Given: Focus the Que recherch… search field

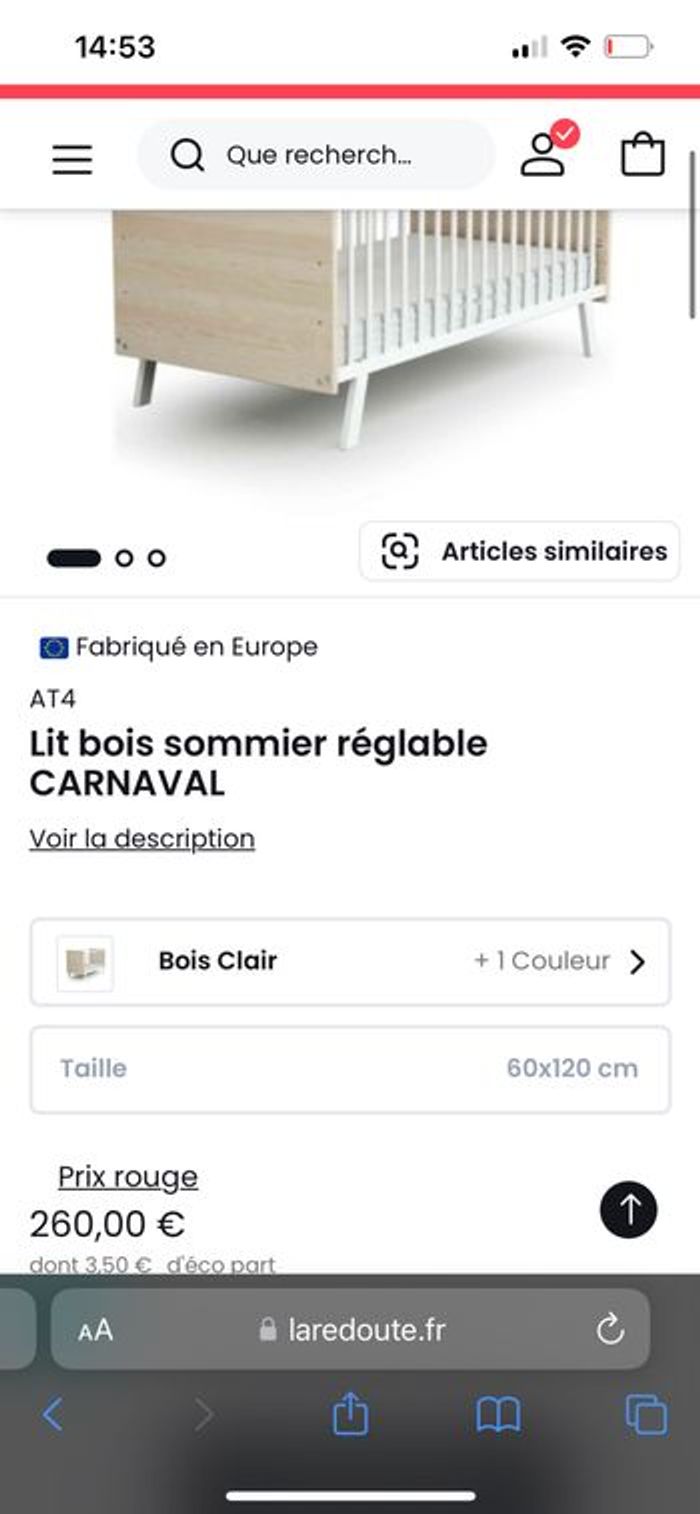Looking at the screenshot, I should click(318, 155).
